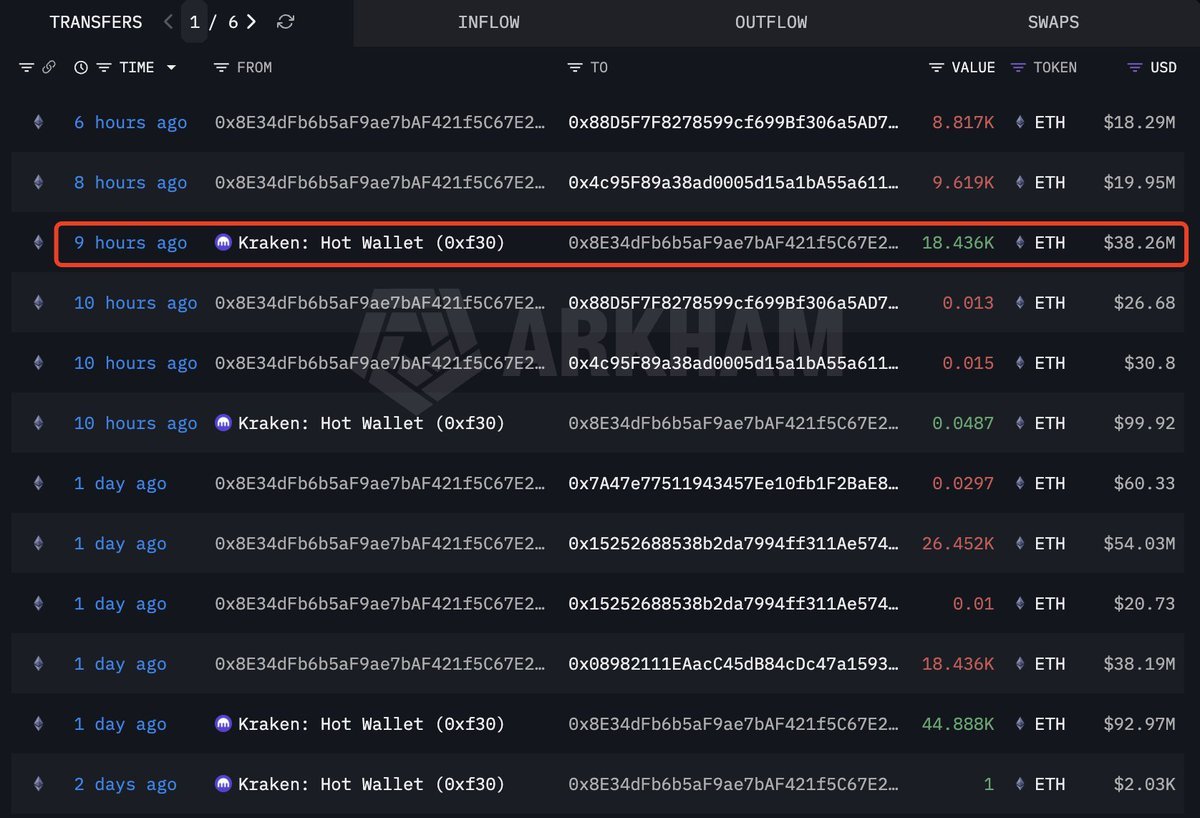
Task: Switch to the OUTFLOW tab
Action: (x=771, y=22)
